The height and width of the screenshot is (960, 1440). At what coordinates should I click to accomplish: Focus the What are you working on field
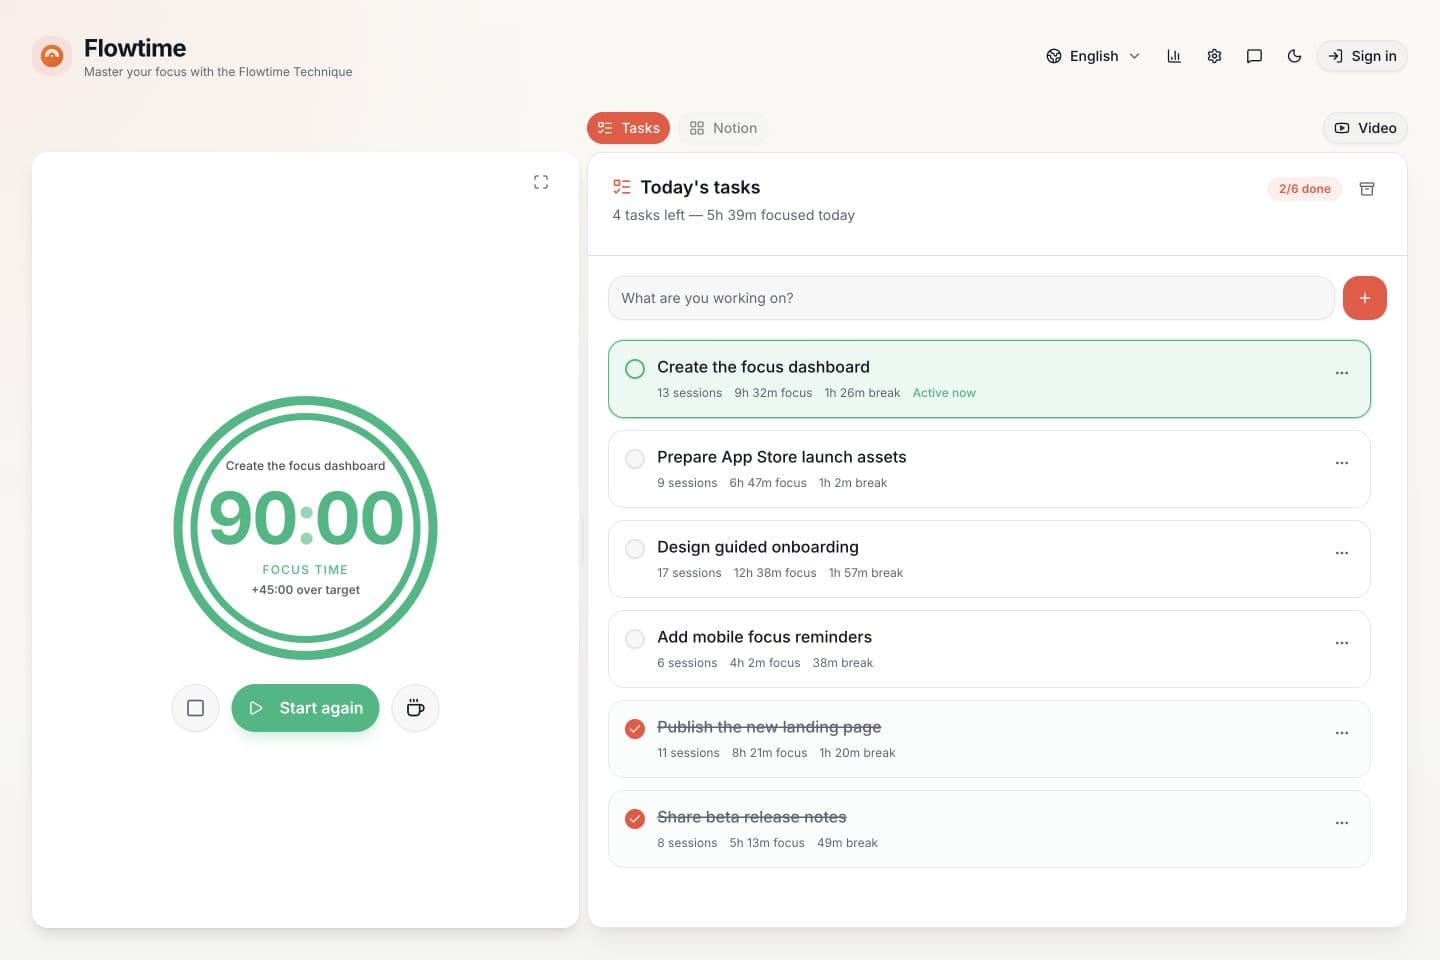coord(971,298)
